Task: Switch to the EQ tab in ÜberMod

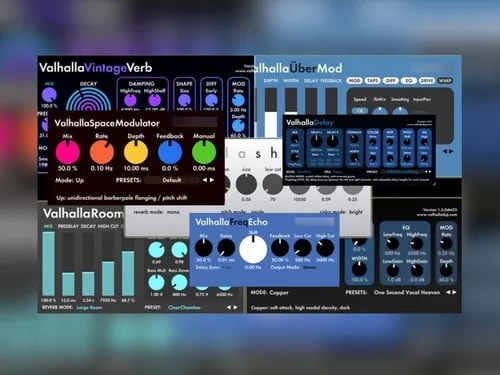Action: 408,81
